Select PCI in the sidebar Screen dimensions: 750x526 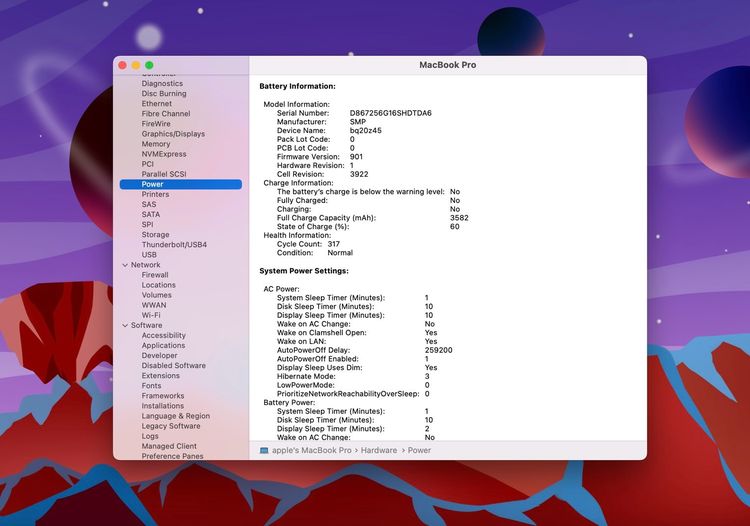pyautogui.click(x=147, y=164)
